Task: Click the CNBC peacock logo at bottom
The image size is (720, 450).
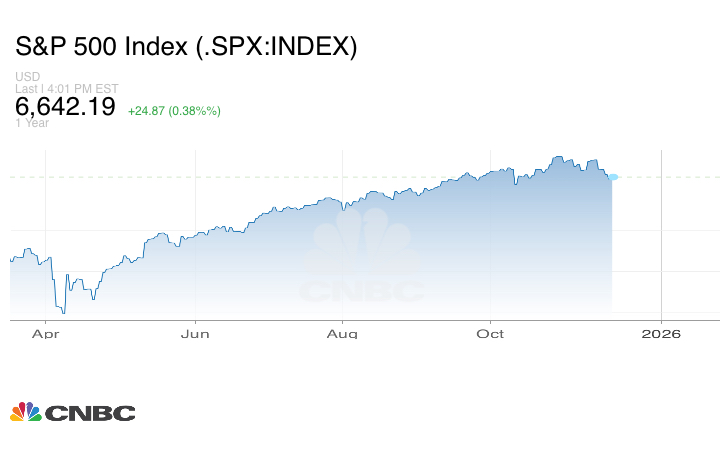Action: (26, 412)
